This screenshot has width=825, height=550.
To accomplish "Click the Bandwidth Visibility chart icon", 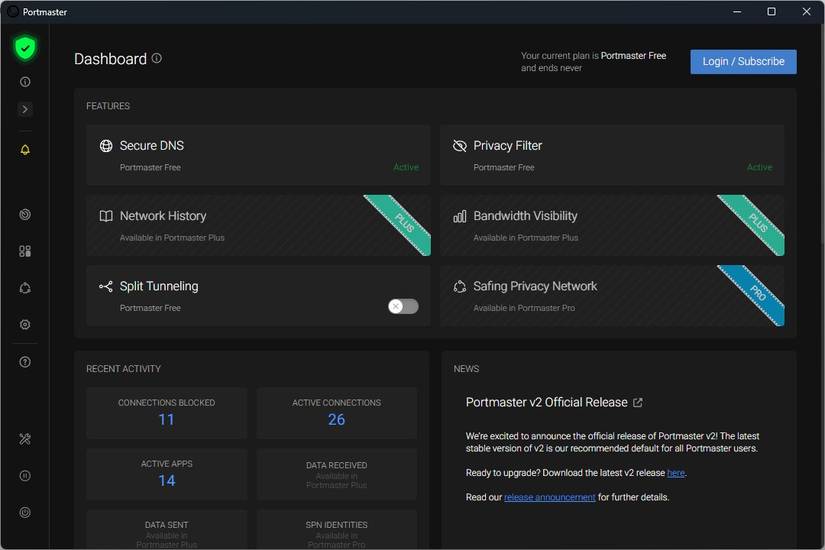I will pos(459,216).
